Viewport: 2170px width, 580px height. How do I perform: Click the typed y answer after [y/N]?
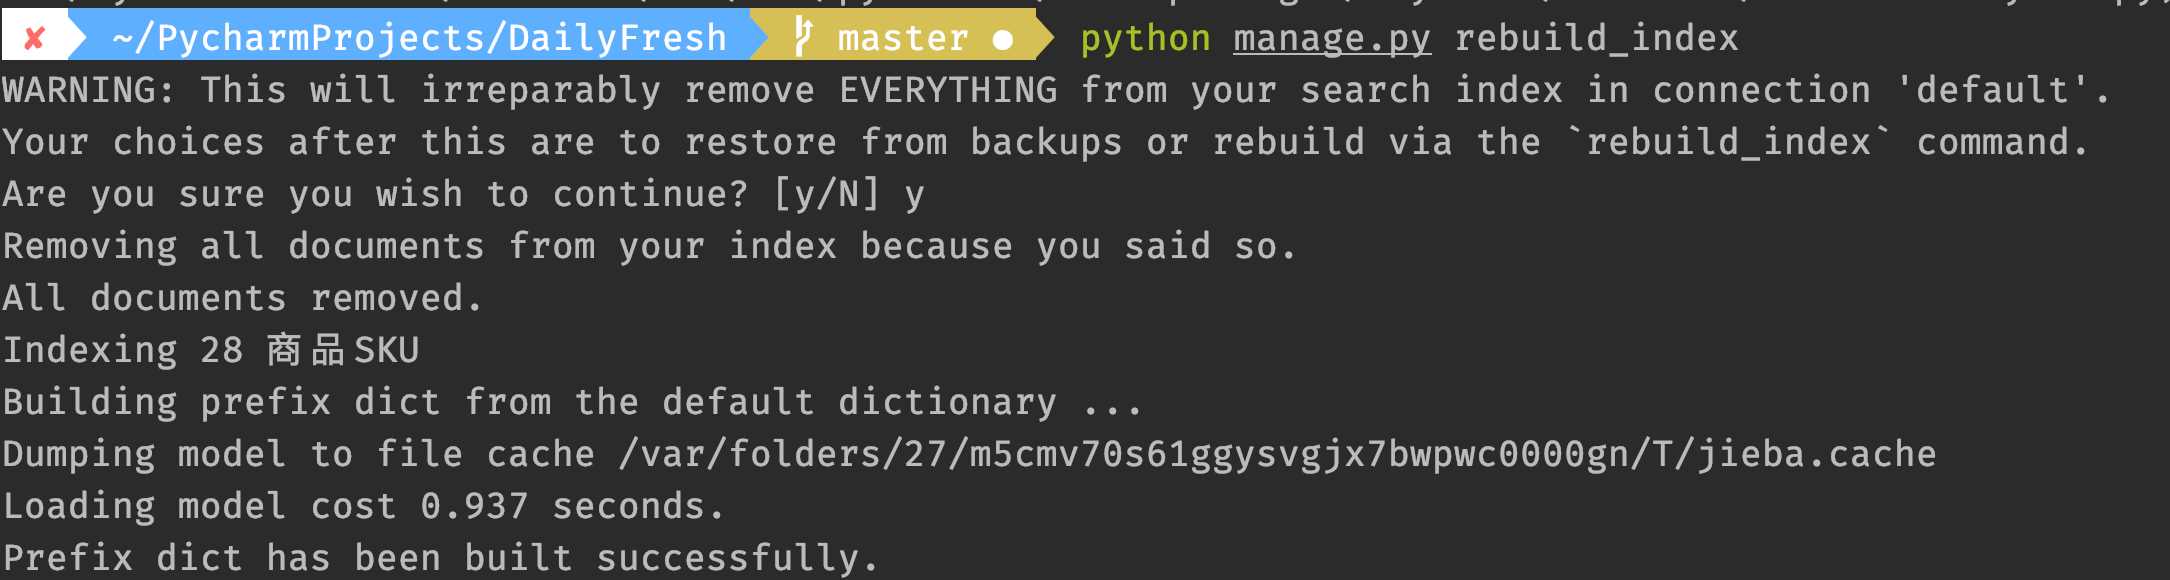pyautogui.click(x=914, y=195)
